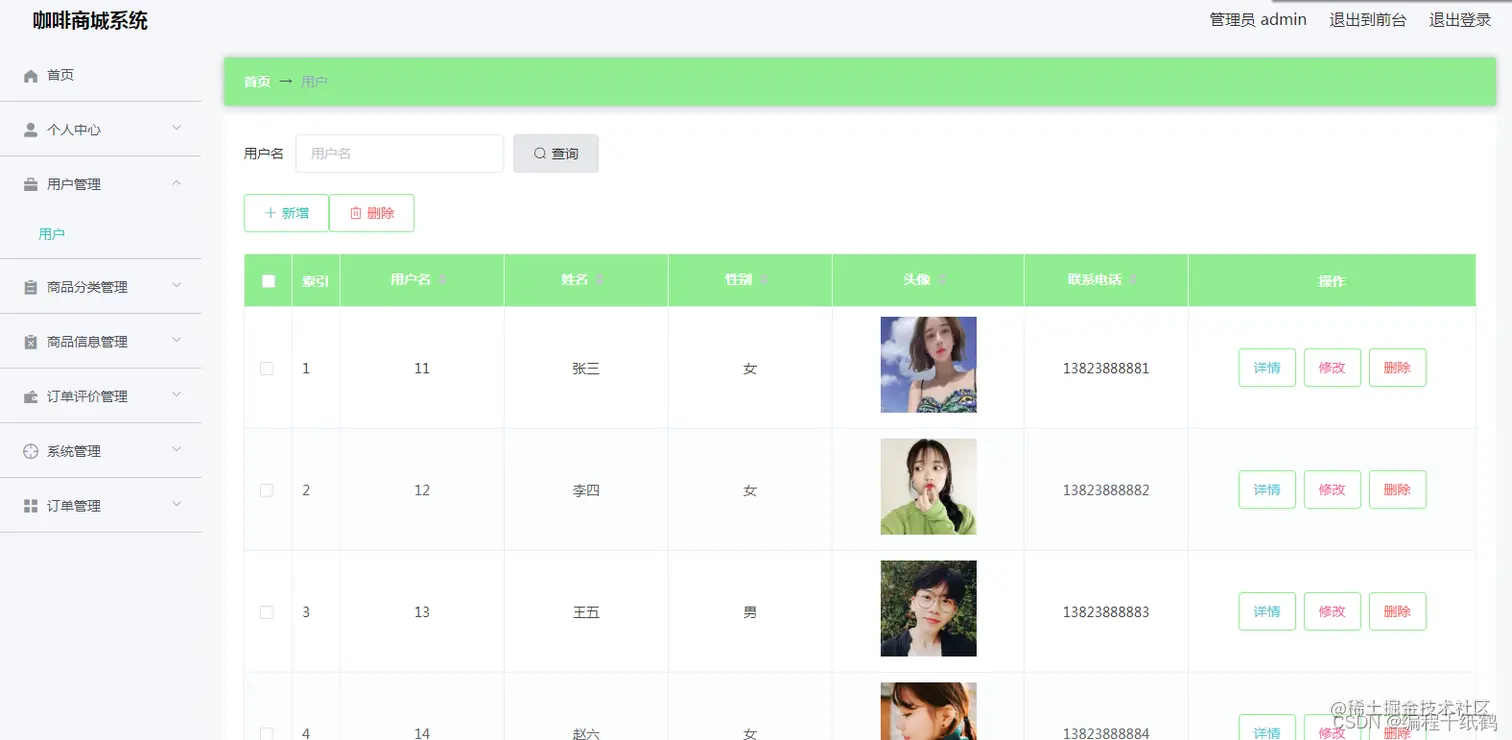Sort by 头像 column sort arrows
Screen dimensions: 1512x740
pos(942,280)
